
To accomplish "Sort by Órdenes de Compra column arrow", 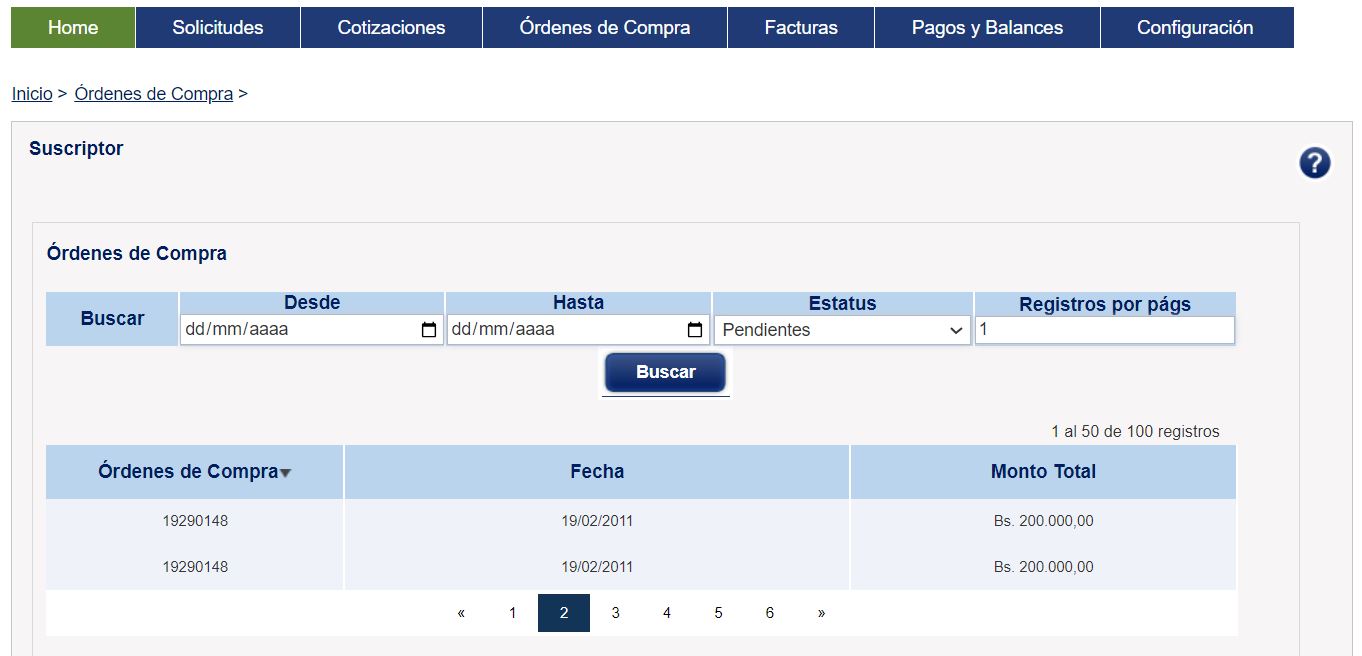I will coord(286,473).
